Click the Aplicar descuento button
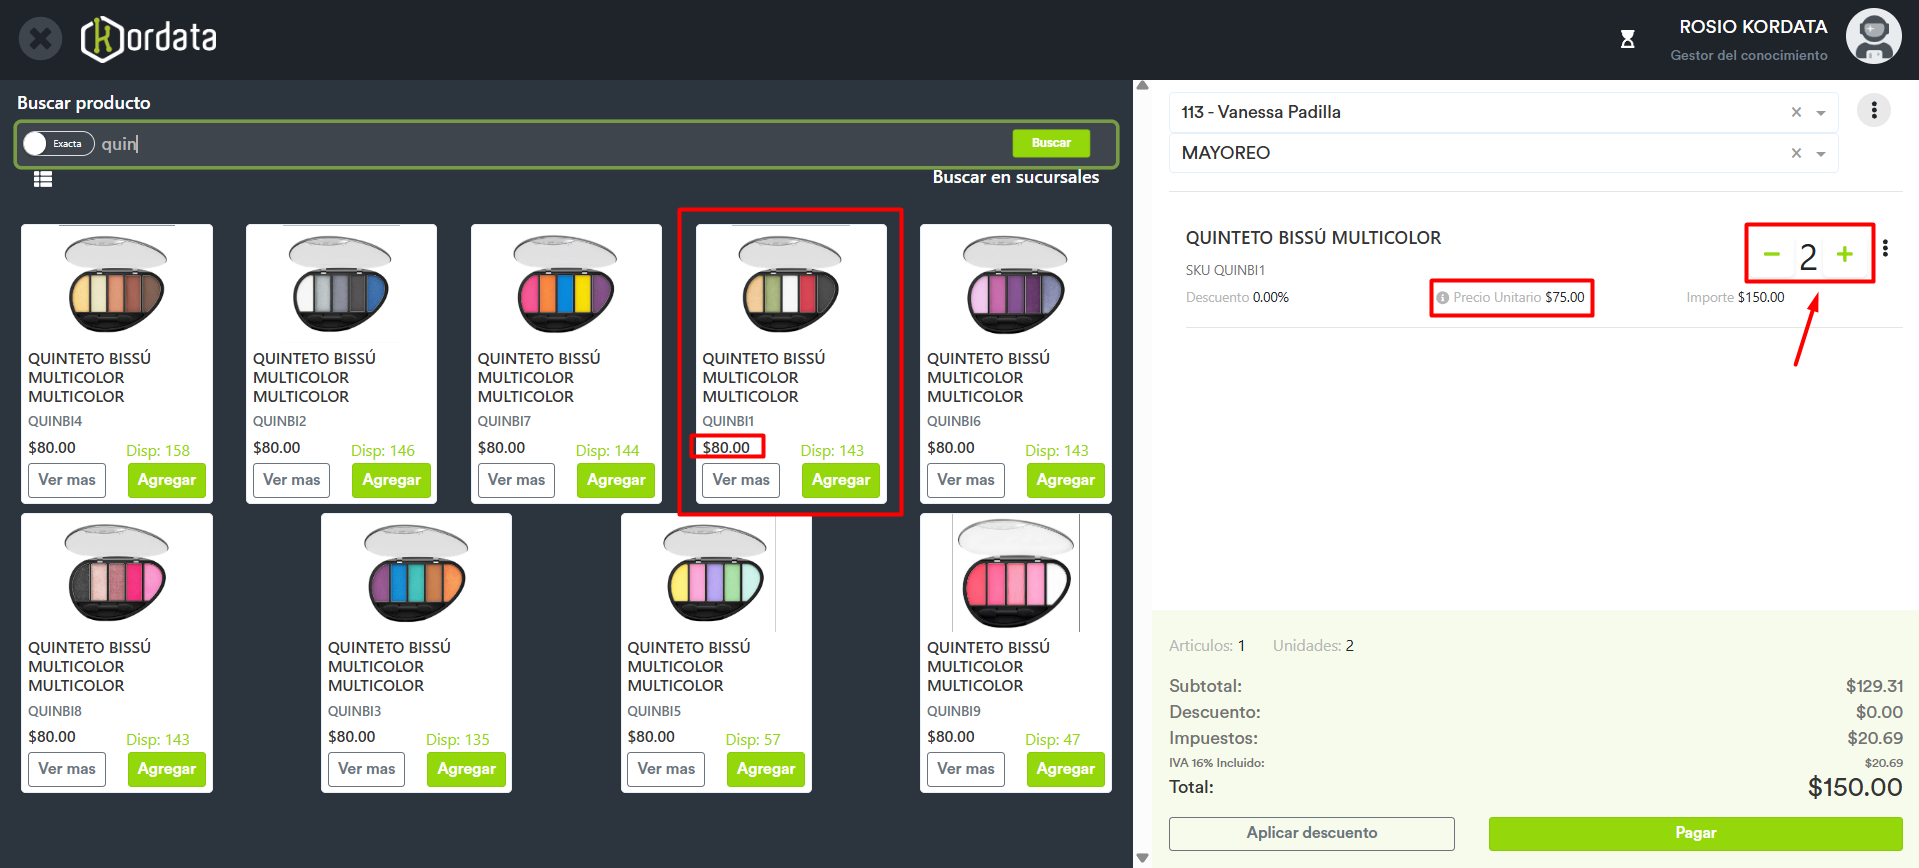 point(1311,833)
